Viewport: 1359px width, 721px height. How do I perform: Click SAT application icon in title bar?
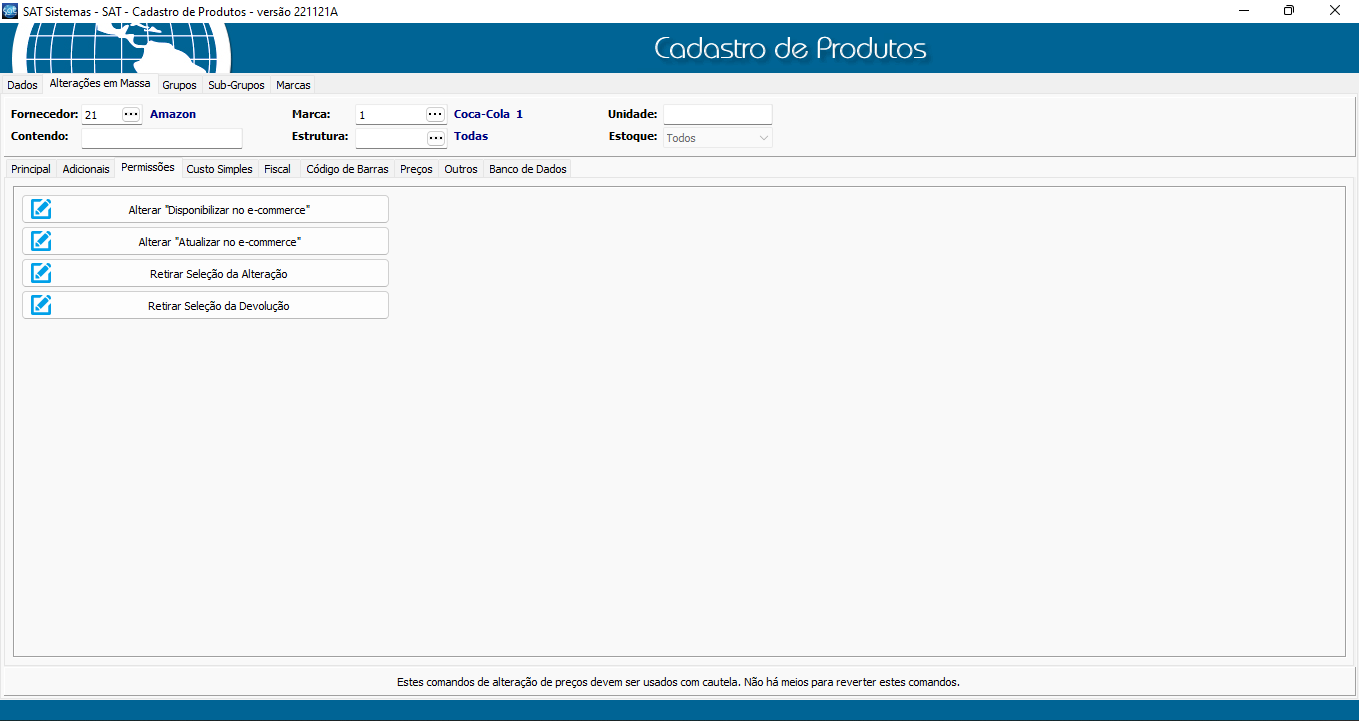coord(11,11)
